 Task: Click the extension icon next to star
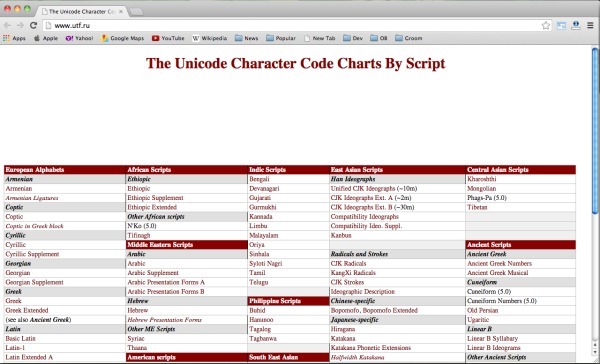[x=561, y=26]
